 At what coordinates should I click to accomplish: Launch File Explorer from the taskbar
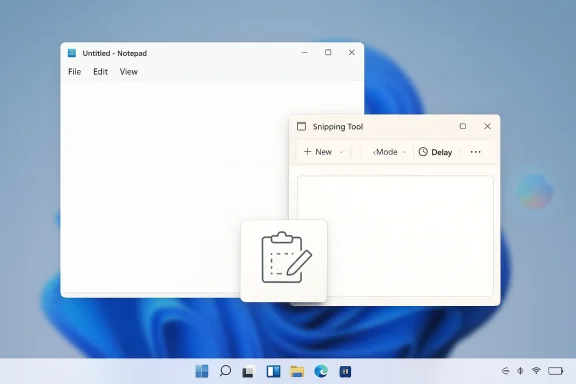point(297,371)
